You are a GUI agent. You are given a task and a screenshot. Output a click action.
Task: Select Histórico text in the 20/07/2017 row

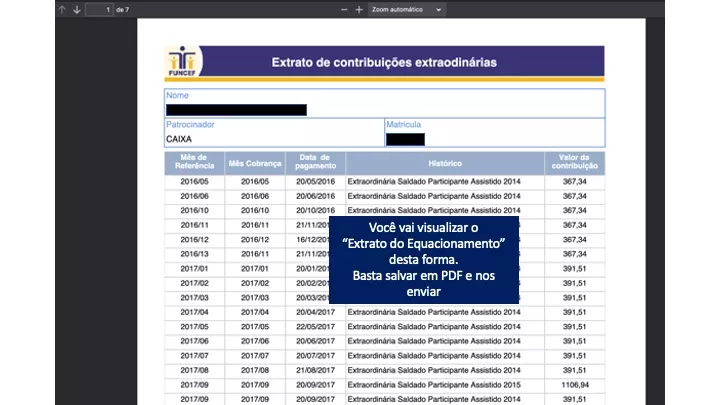coord(434,356)
